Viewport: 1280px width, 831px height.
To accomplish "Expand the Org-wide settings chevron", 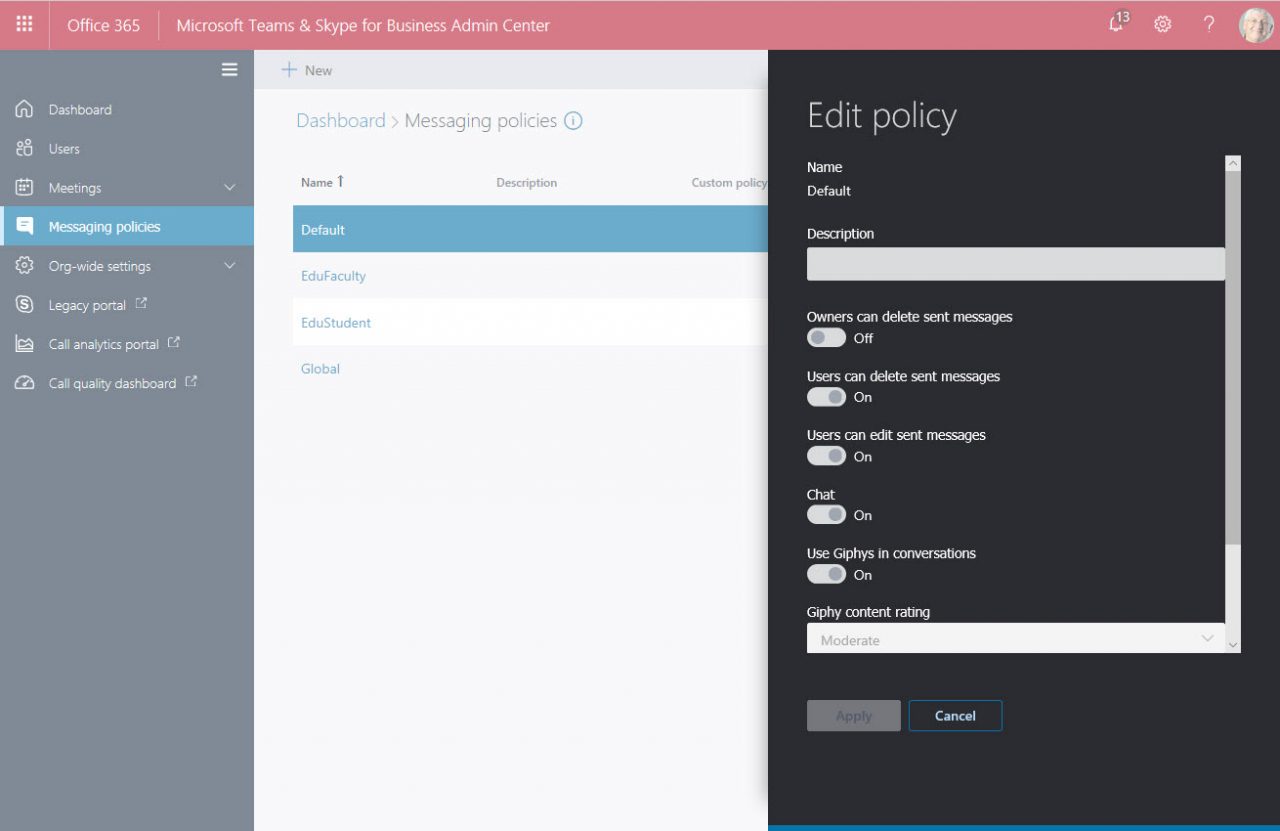I will [x=230, y=266].
